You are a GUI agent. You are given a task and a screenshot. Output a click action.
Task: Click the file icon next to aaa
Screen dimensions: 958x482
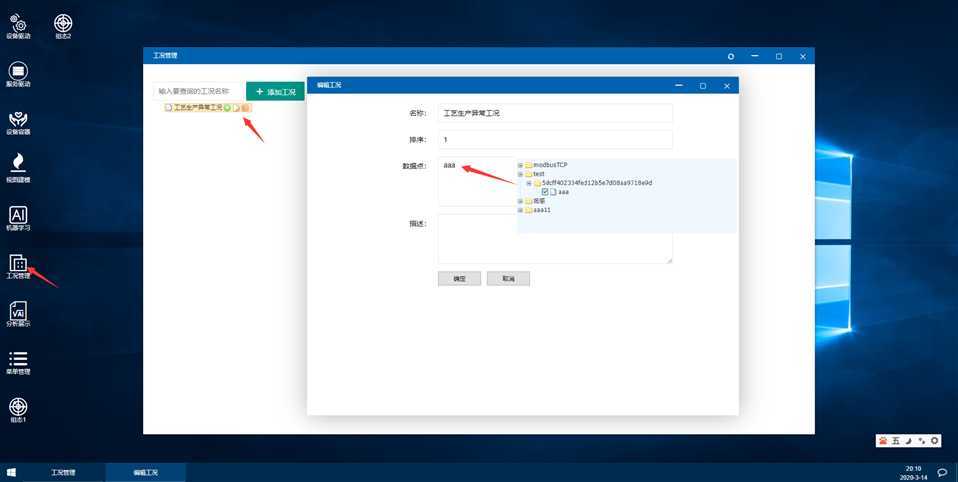[554, 192]
